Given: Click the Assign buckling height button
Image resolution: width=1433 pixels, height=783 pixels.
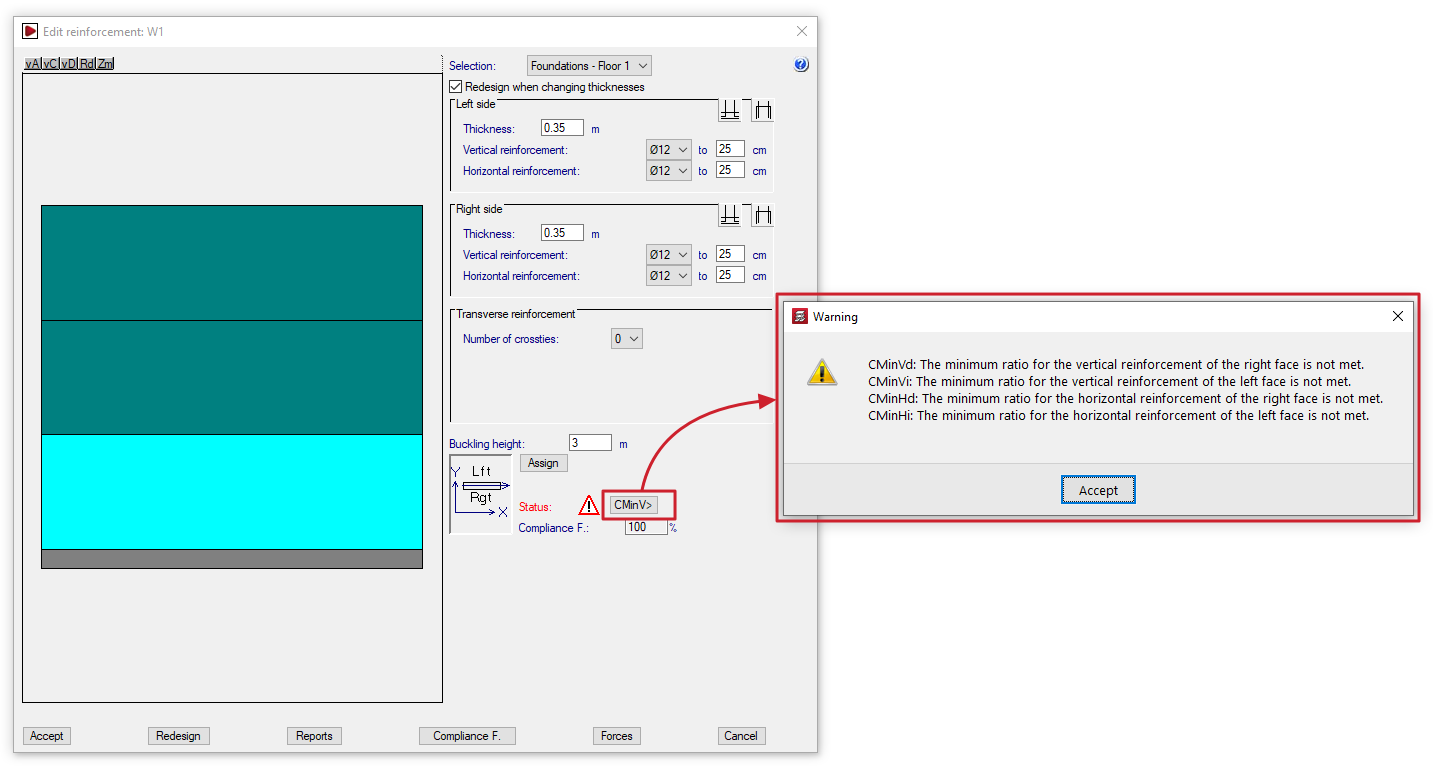Looking at the screenshot, I should click(x=543, y=463).
